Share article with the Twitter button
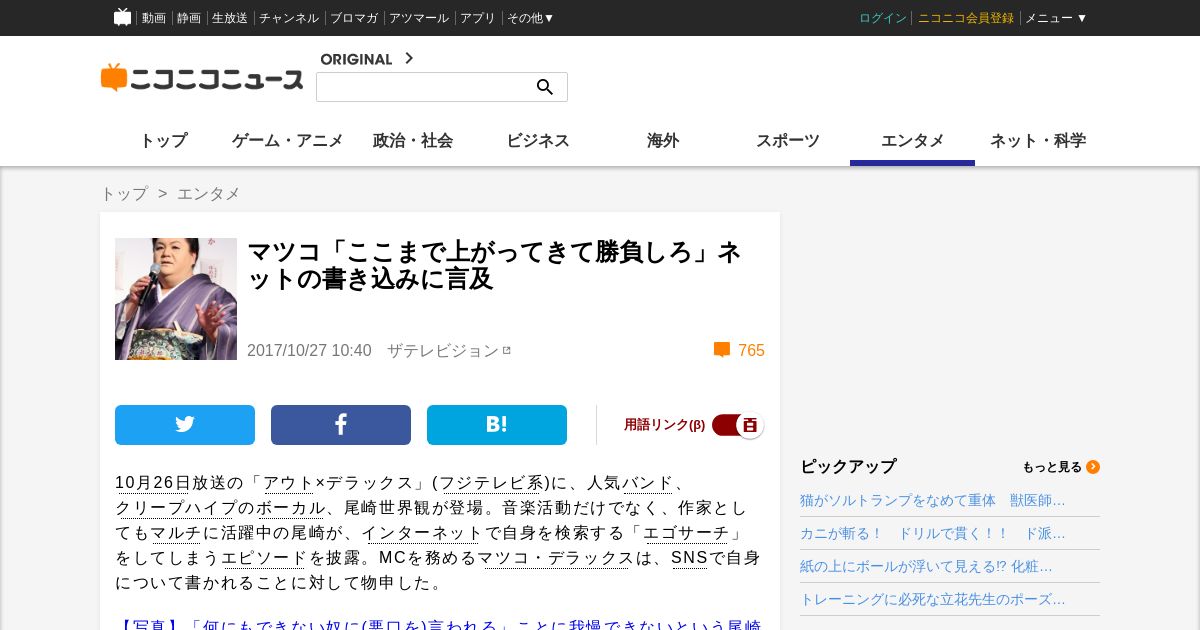 click(185, 425)
